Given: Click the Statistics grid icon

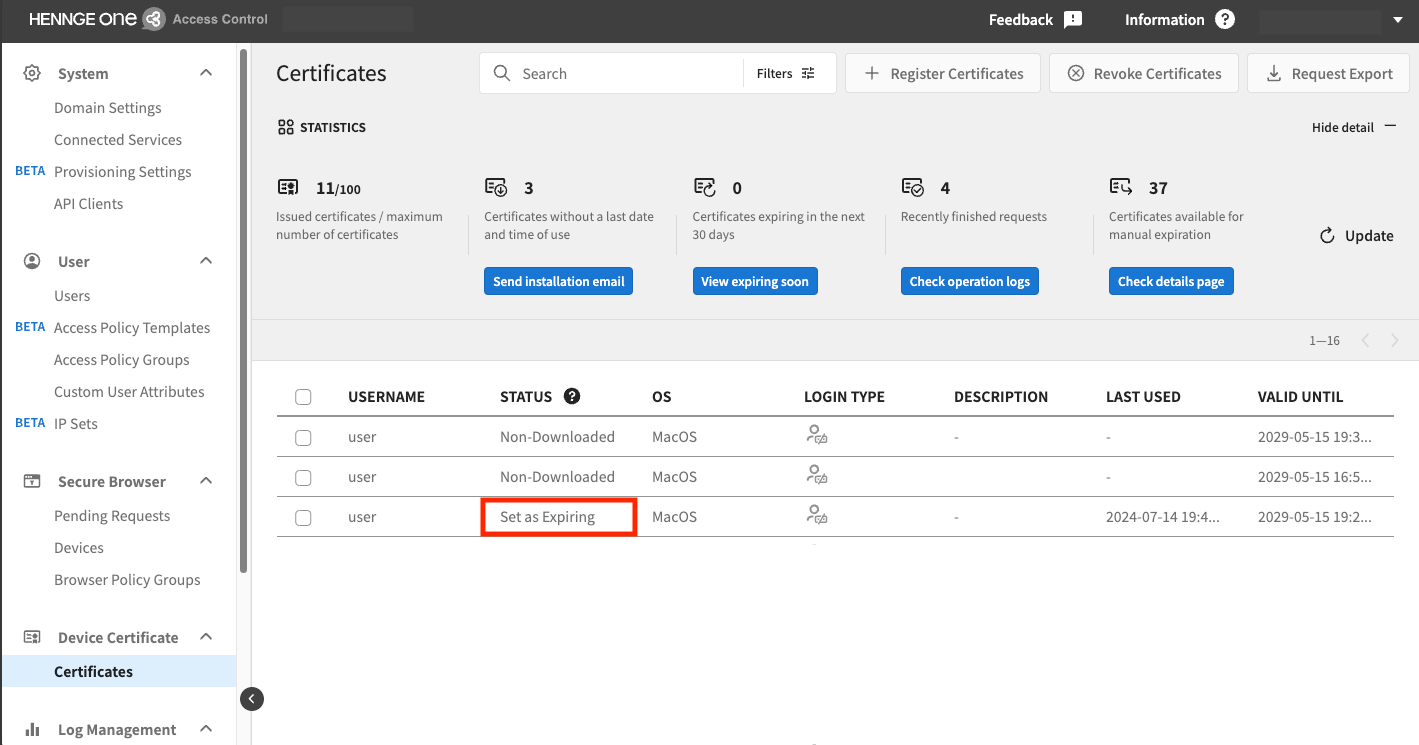Looking at the screenshot, I should coord(285,127).
